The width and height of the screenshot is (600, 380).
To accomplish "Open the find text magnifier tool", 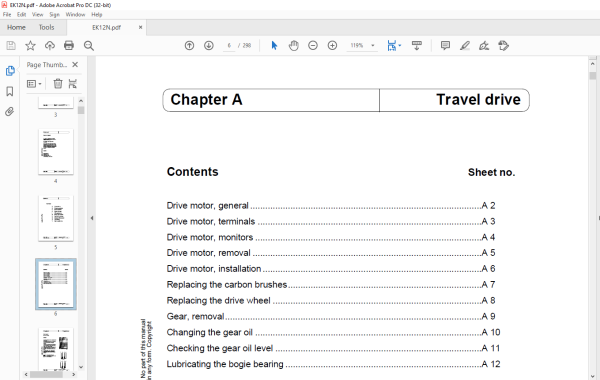I will [x=89, y=46].
